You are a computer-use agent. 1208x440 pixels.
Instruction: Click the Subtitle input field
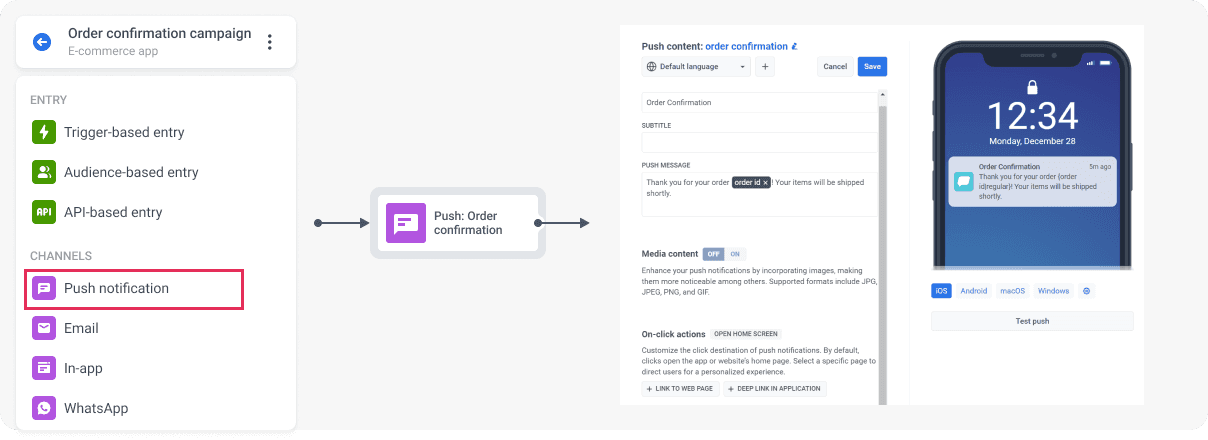(758, 142)
